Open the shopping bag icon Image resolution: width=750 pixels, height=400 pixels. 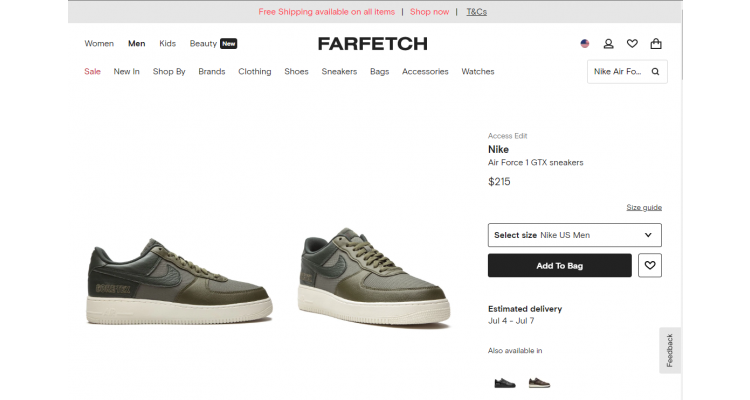click(656, 44)
